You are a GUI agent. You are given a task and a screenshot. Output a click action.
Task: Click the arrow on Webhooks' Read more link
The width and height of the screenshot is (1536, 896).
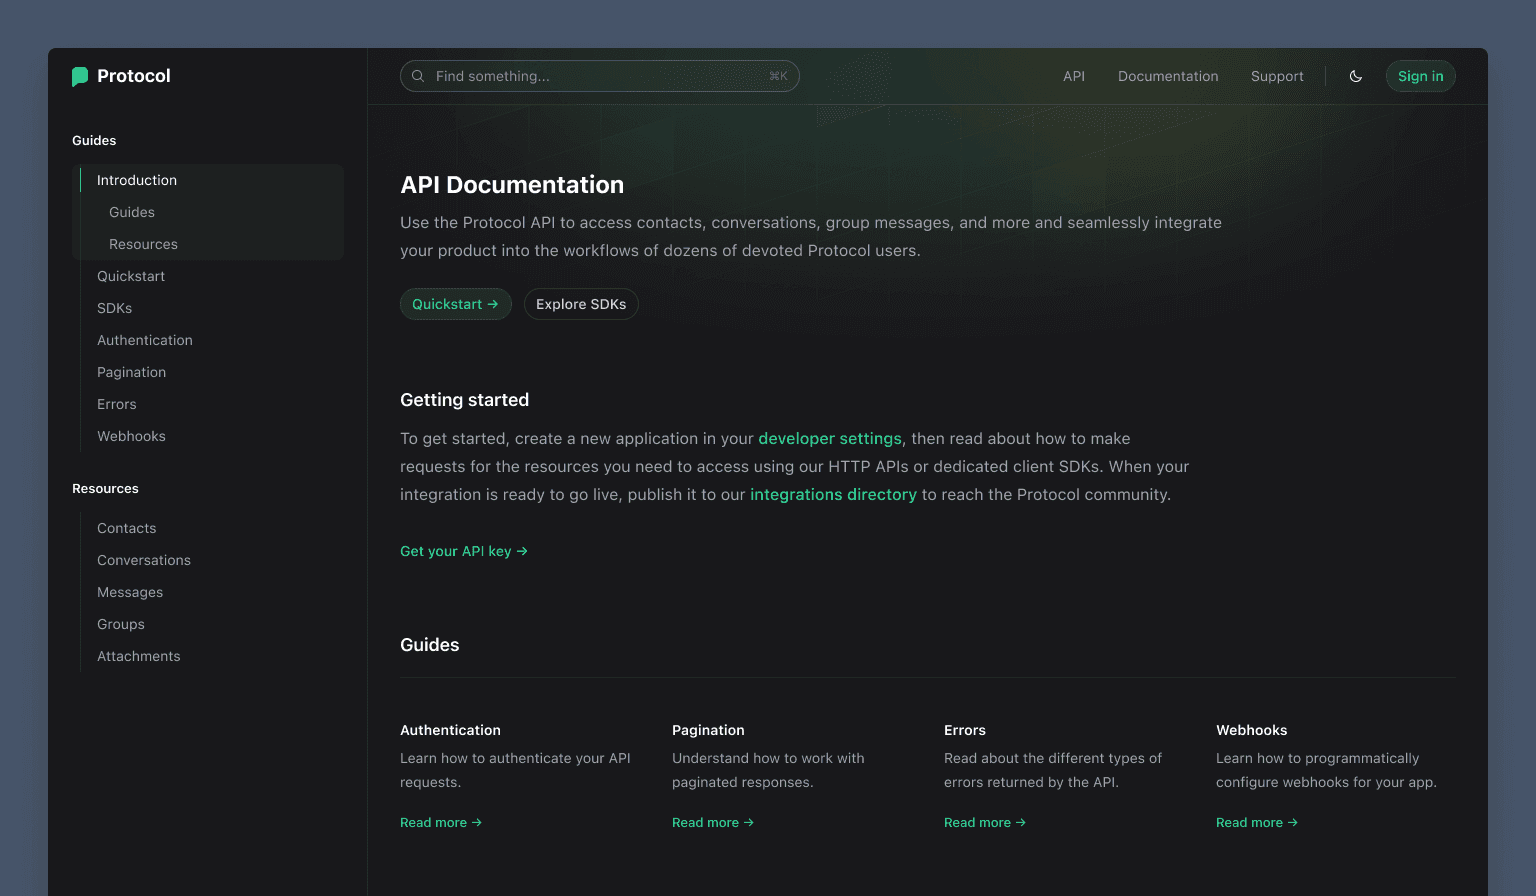1292,822
